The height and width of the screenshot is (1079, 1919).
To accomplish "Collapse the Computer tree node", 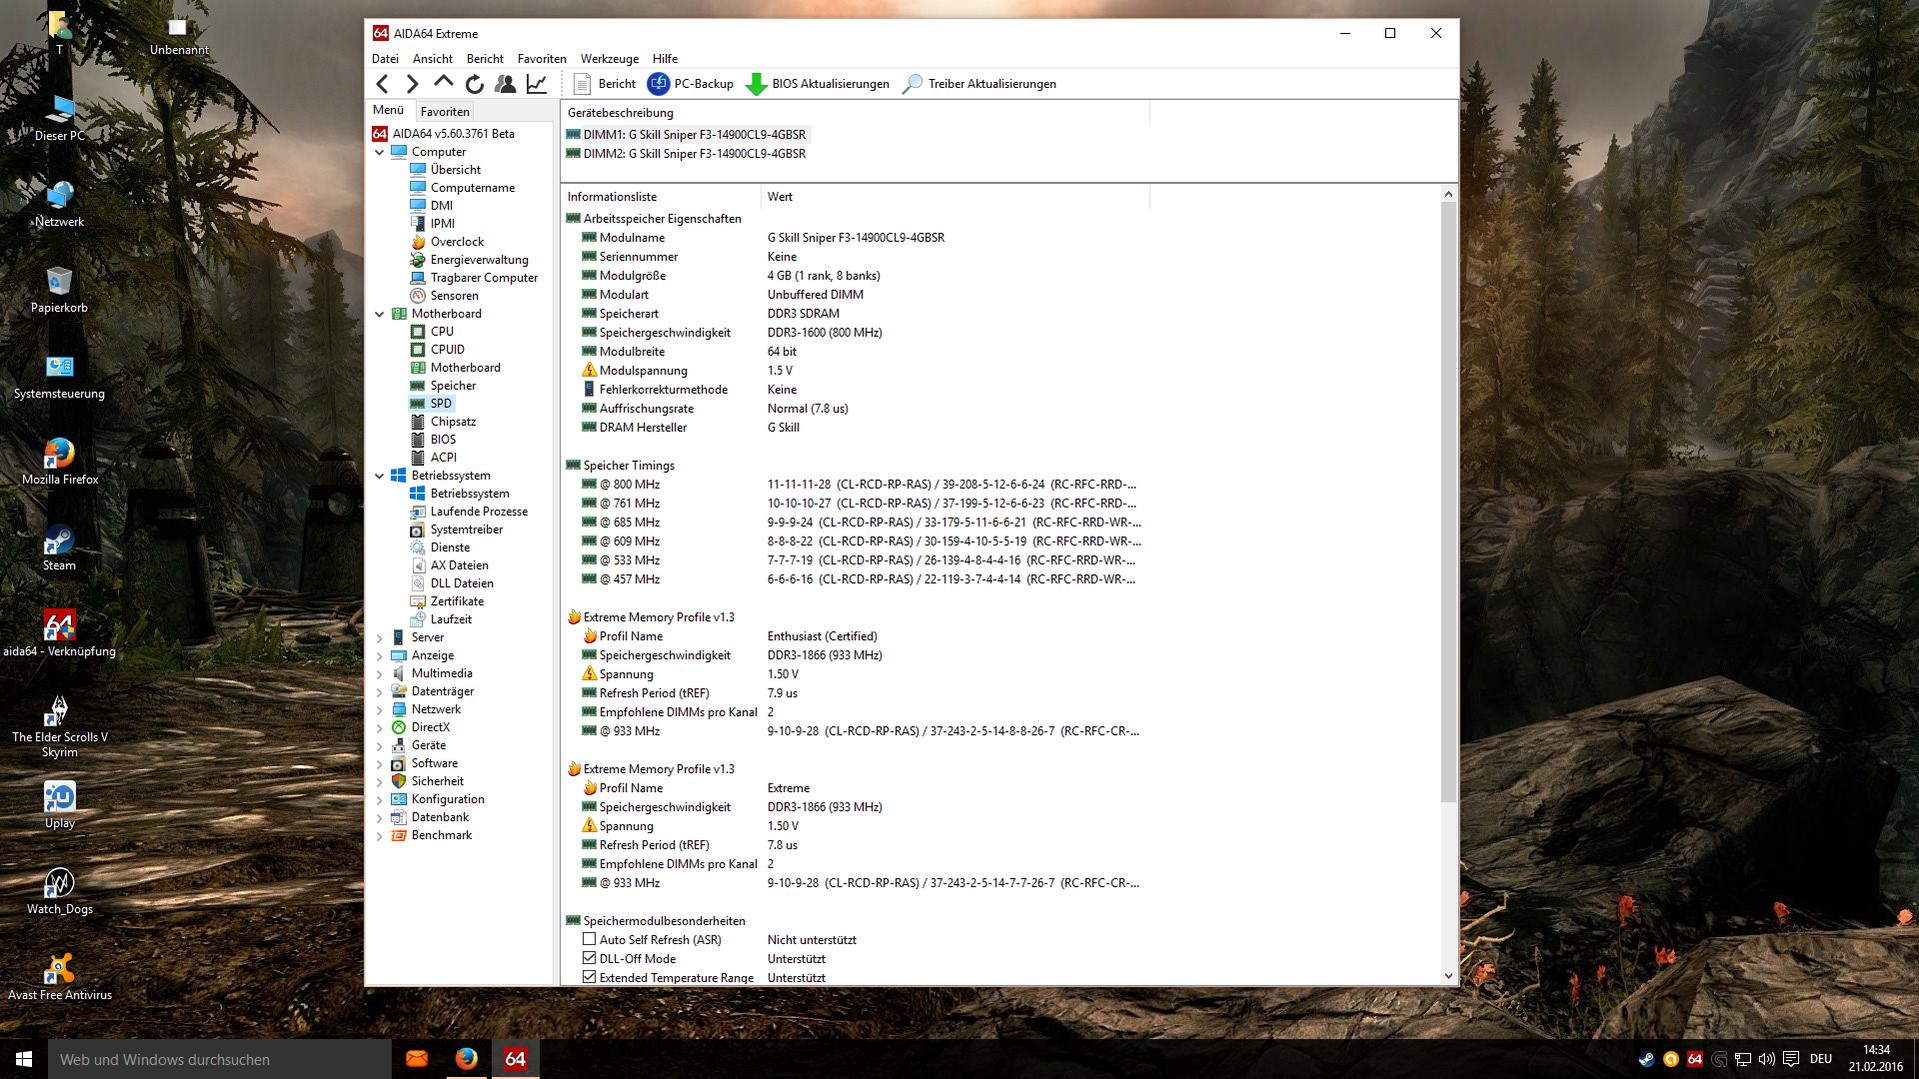I will point(379,152).
